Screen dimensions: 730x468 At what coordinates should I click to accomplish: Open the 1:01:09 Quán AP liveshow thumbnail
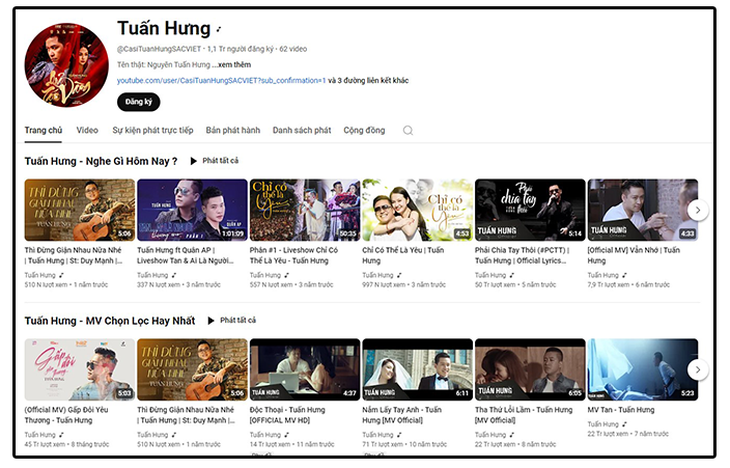[192, 210]
